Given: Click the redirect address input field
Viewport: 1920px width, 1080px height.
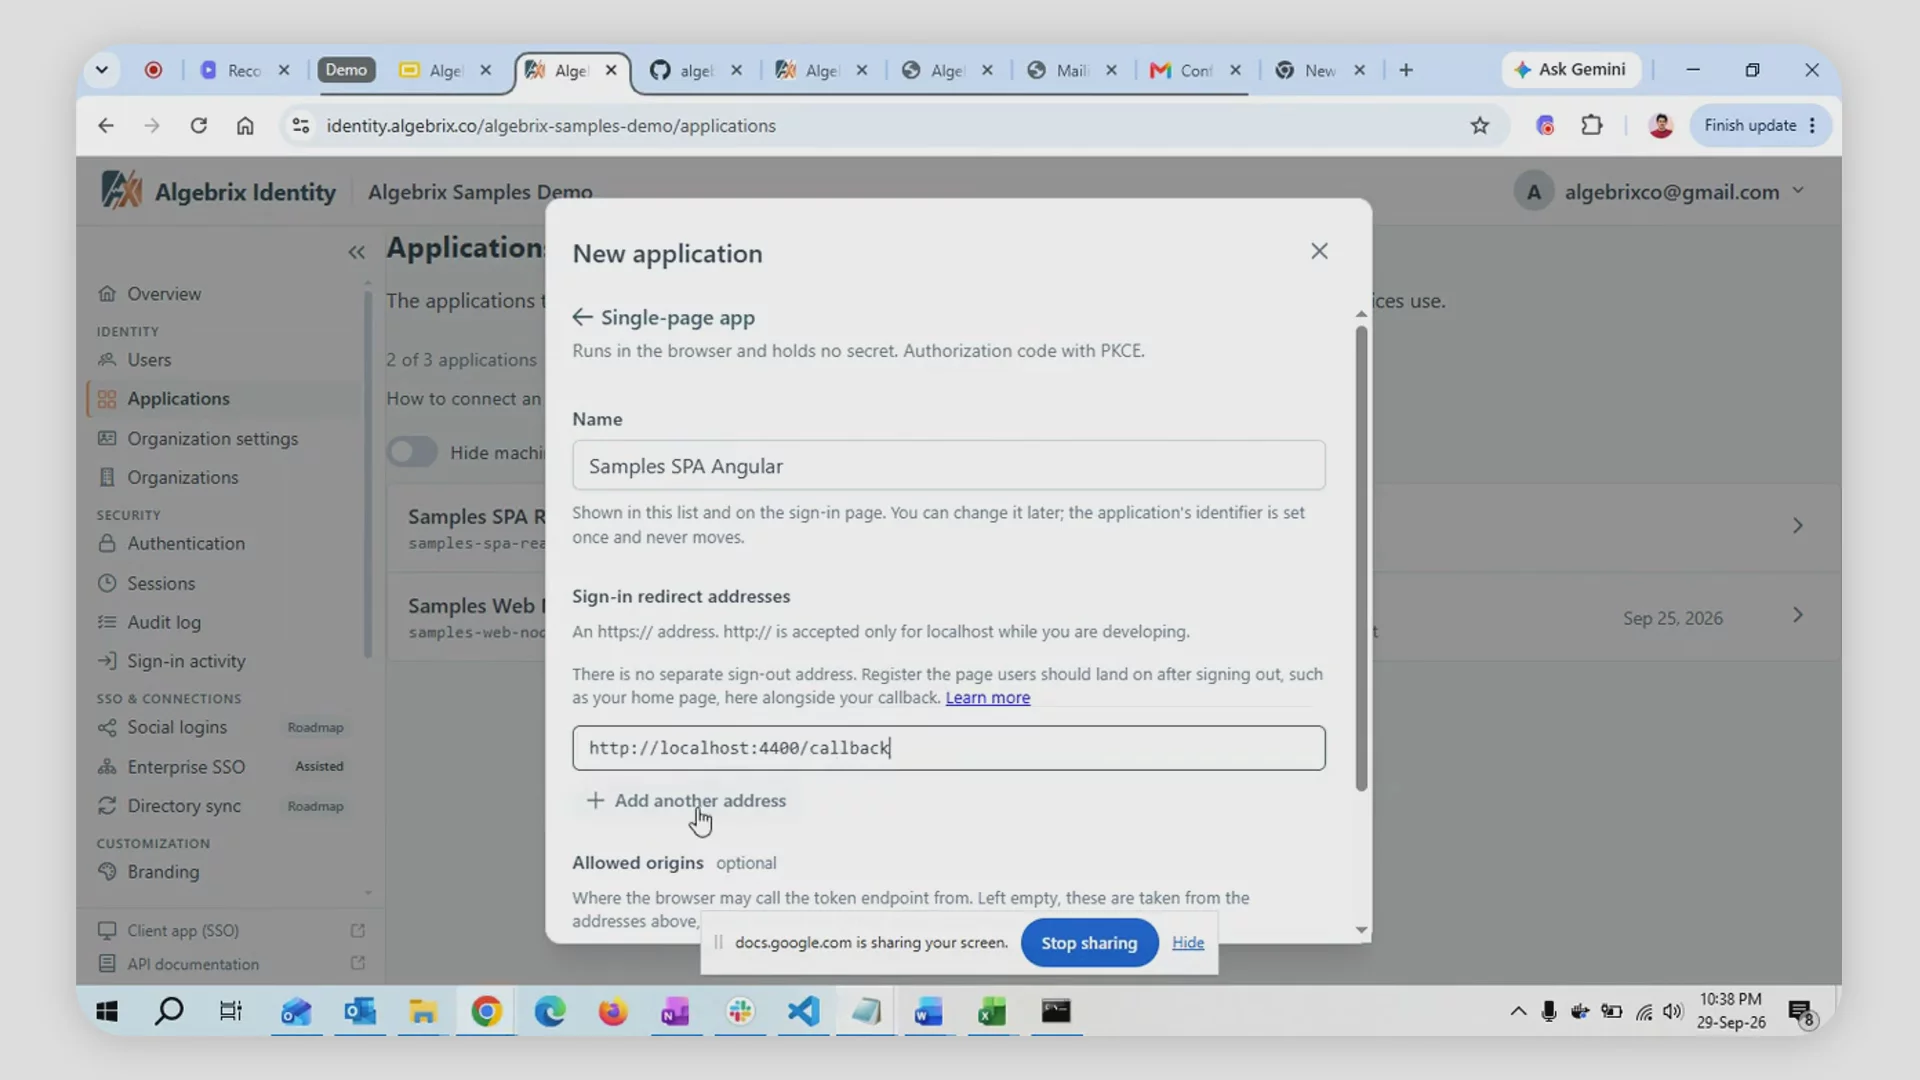Looking at the screenshot, I should tap(948, 748).
